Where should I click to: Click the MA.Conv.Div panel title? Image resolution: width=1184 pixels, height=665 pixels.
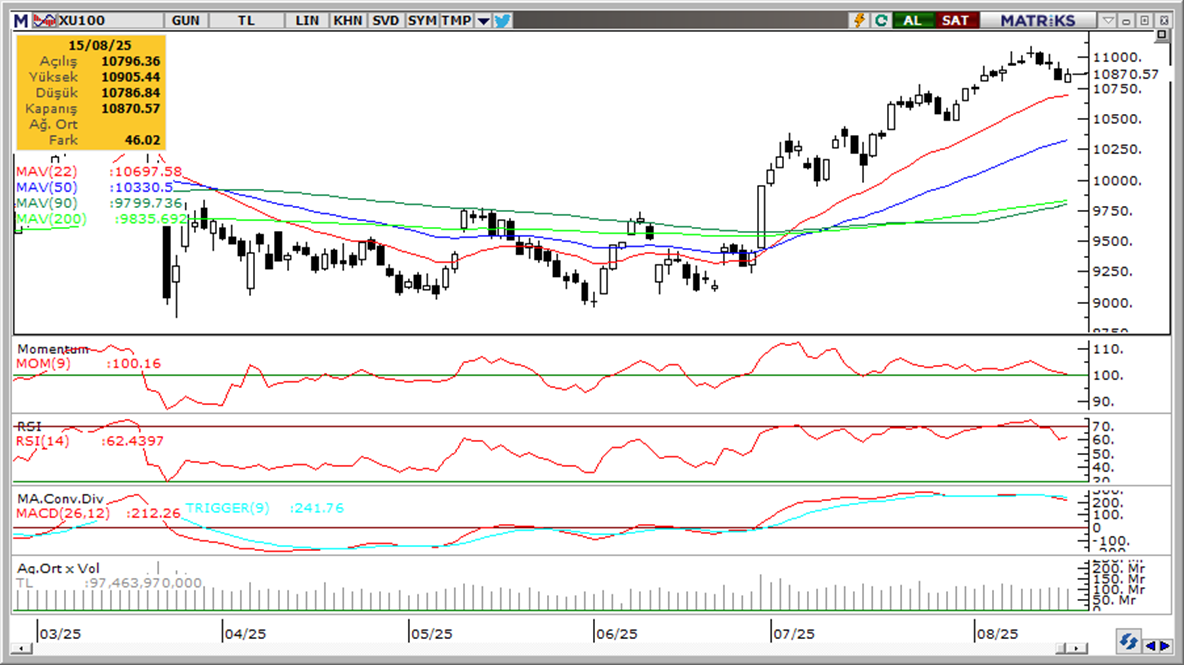click(60, 499)
